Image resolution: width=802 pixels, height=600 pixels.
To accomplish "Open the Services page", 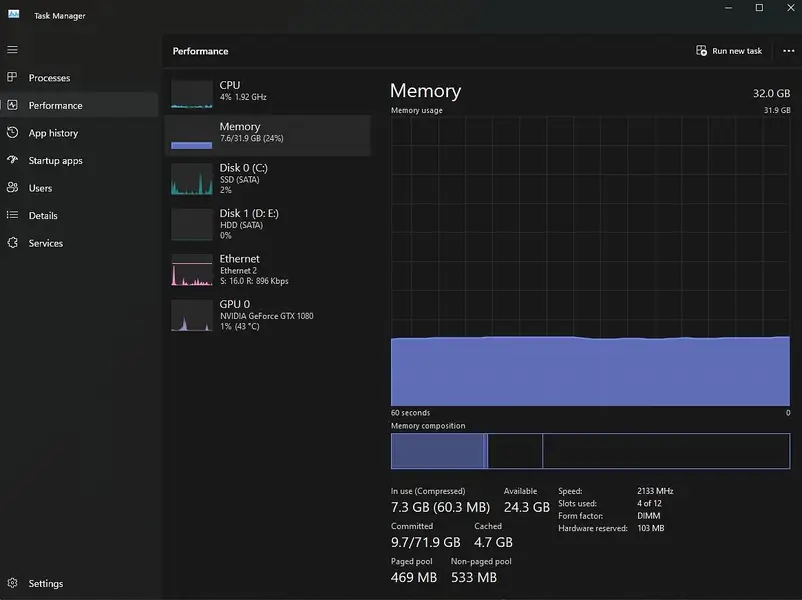I will pos(79,243).
